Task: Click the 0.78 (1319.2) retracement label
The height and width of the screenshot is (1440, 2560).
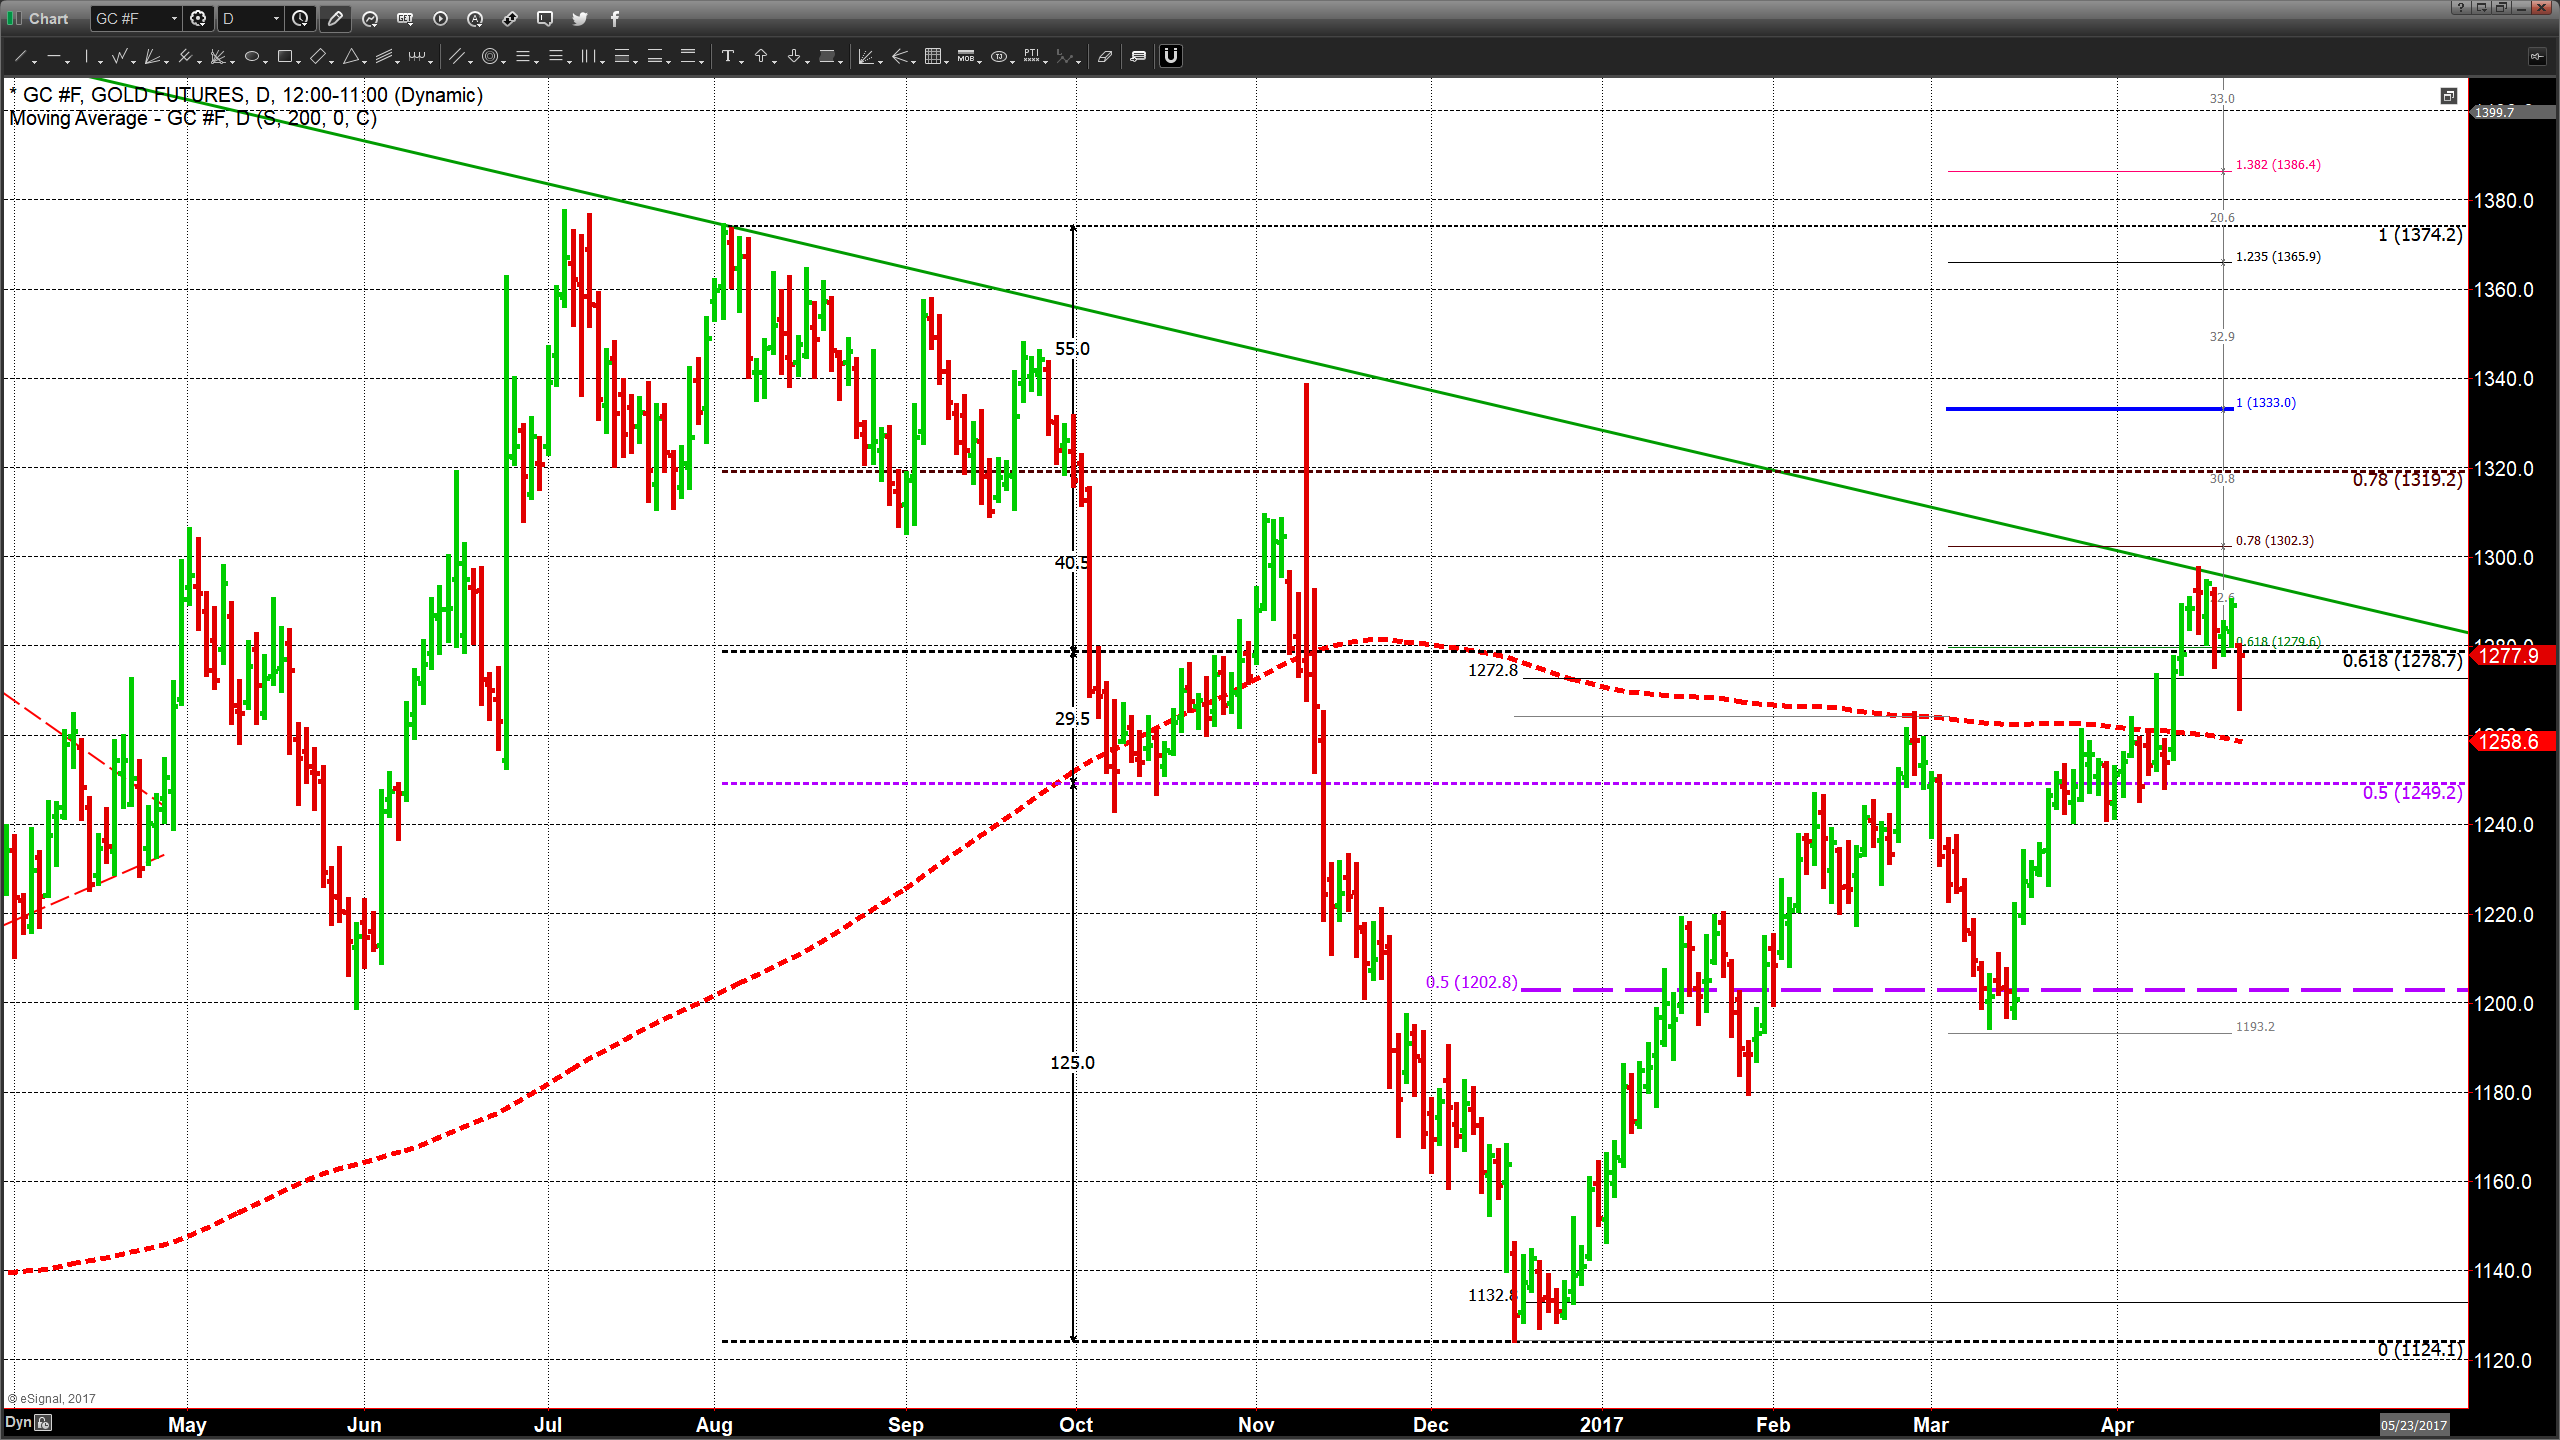Action: point(2407,480)
